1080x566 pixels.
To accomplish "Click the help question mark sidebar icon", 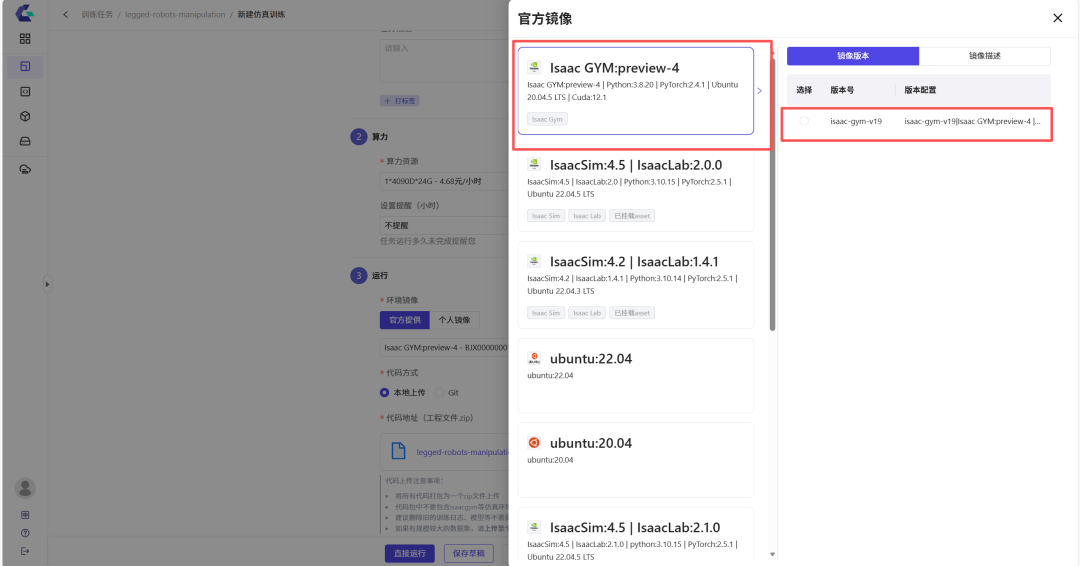I will click(x=25, y=533).
